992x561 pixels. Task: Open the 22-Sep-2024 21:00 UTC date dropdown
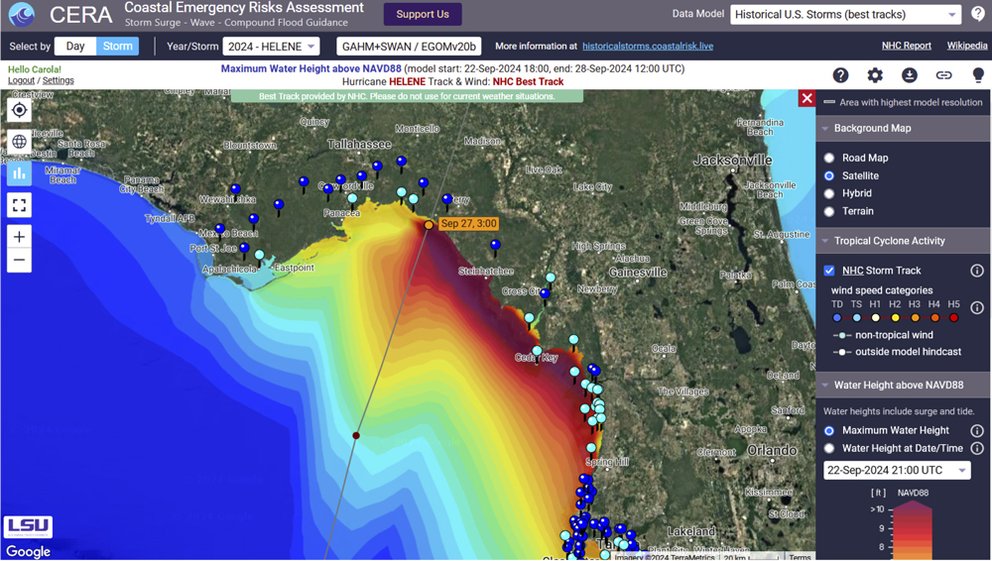click(x=896, y=470)
